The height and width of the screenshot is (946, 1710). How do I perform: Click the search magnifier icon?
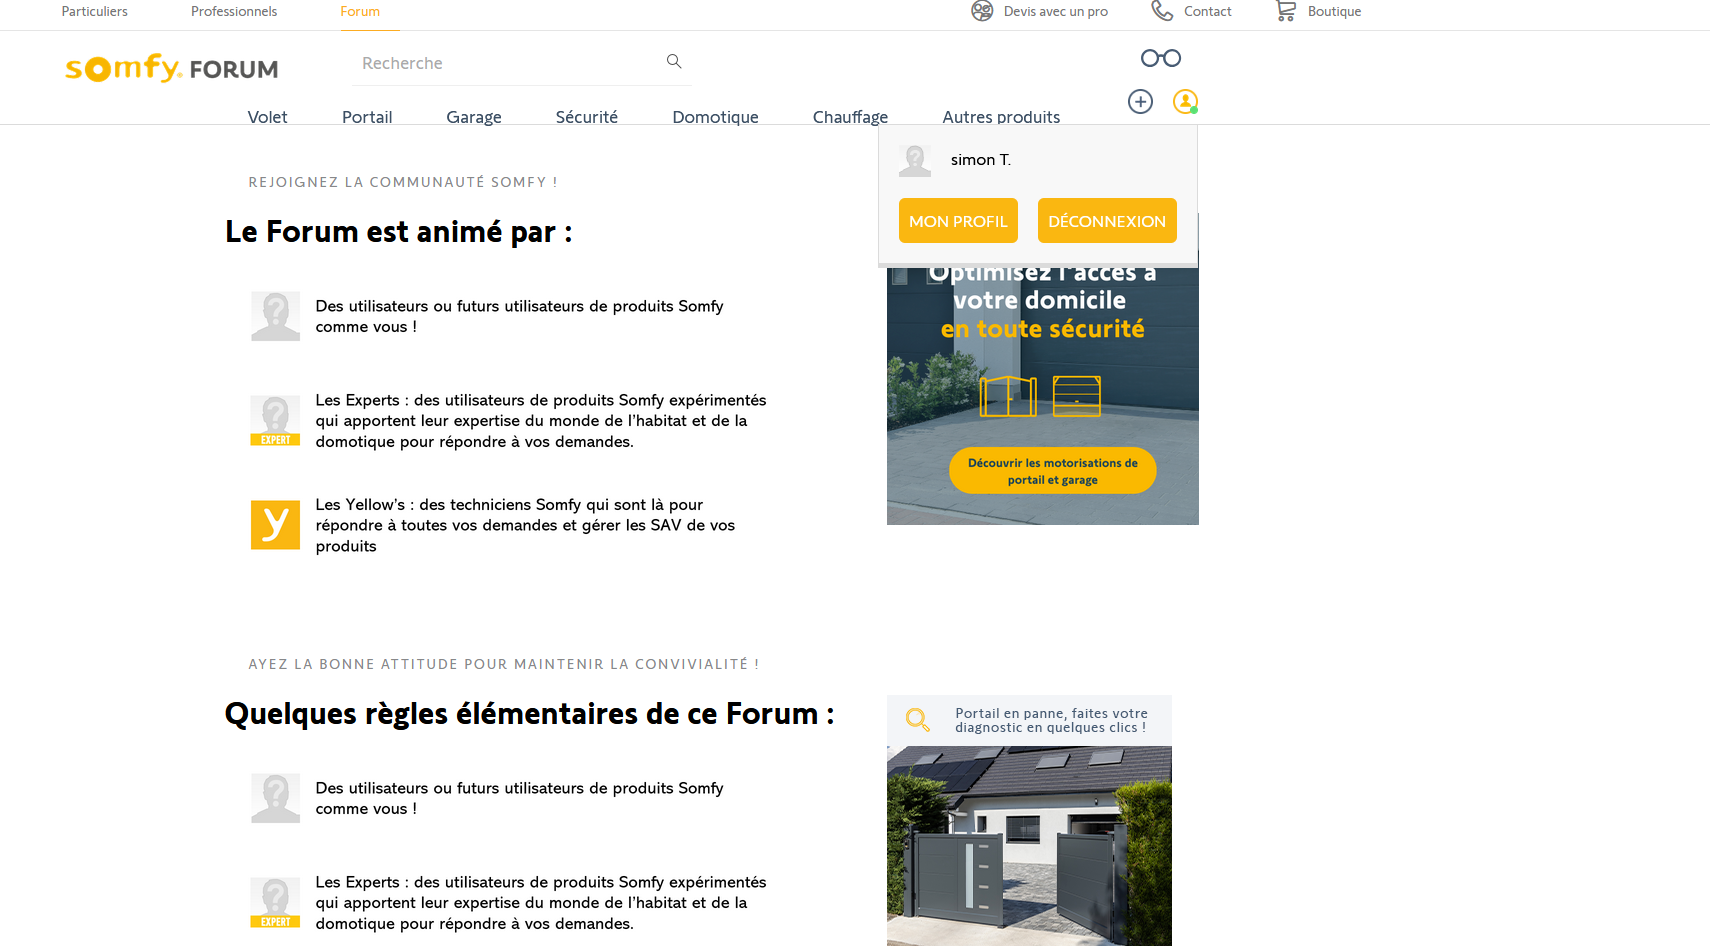coord(674,62)
